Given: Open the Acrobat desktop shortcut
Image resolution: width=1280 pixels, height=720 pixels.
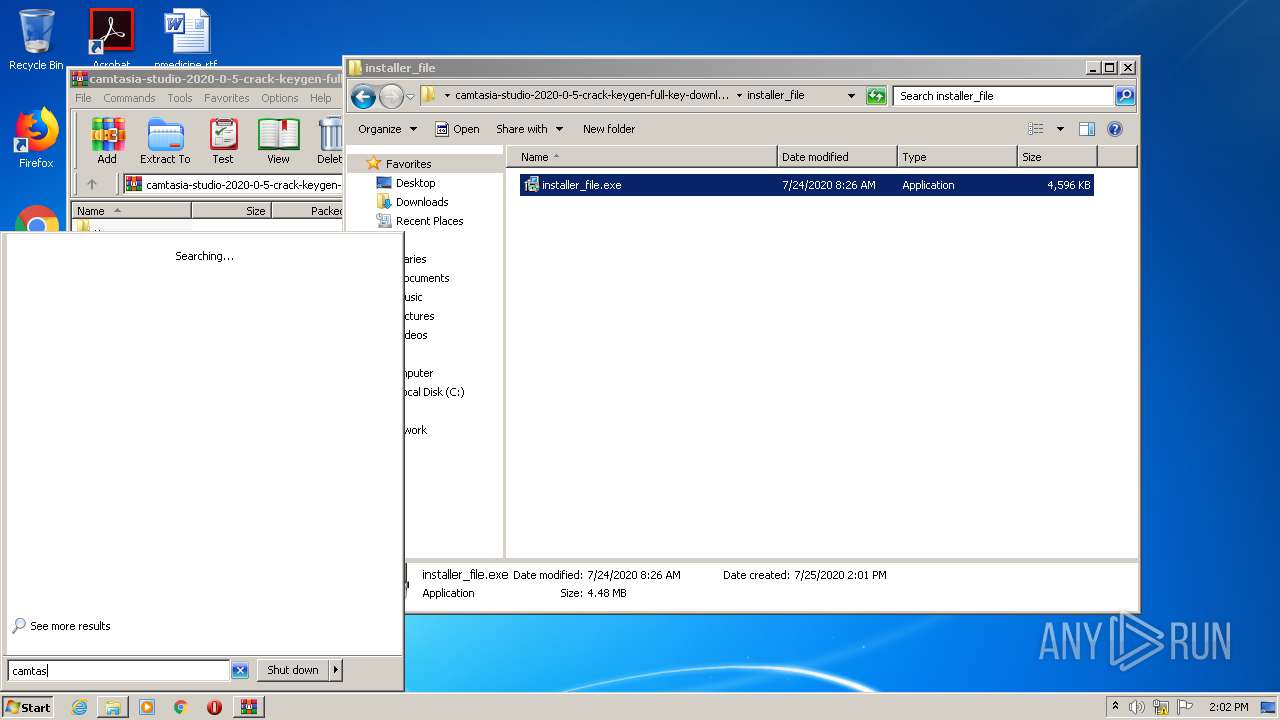Looking at the screenshot, I should [111, 38].
